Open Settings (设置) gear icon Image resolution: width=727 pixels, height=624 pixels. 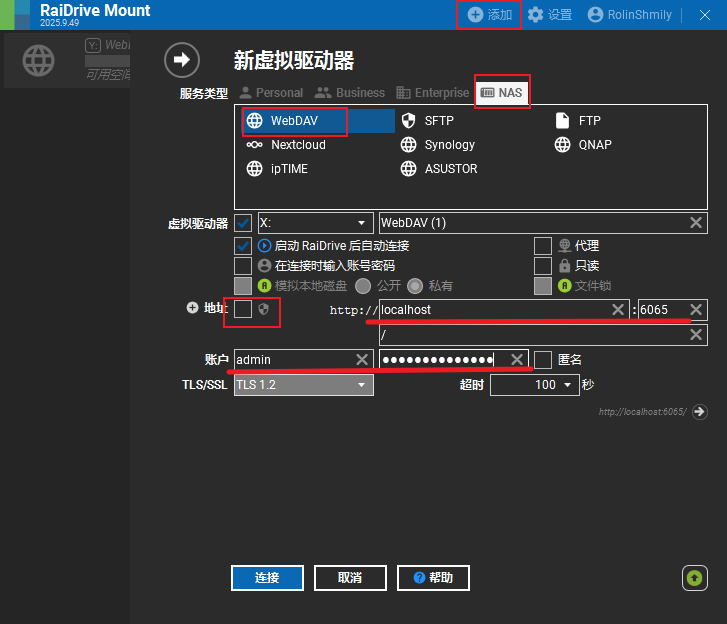point(535,15)
